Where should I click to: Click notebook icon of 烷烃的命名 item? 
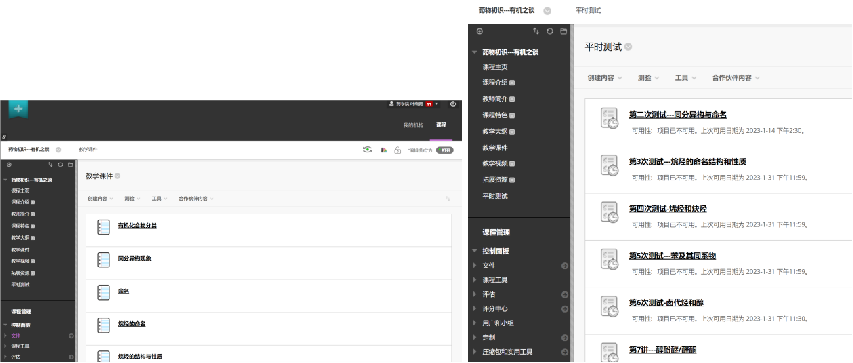103,325
